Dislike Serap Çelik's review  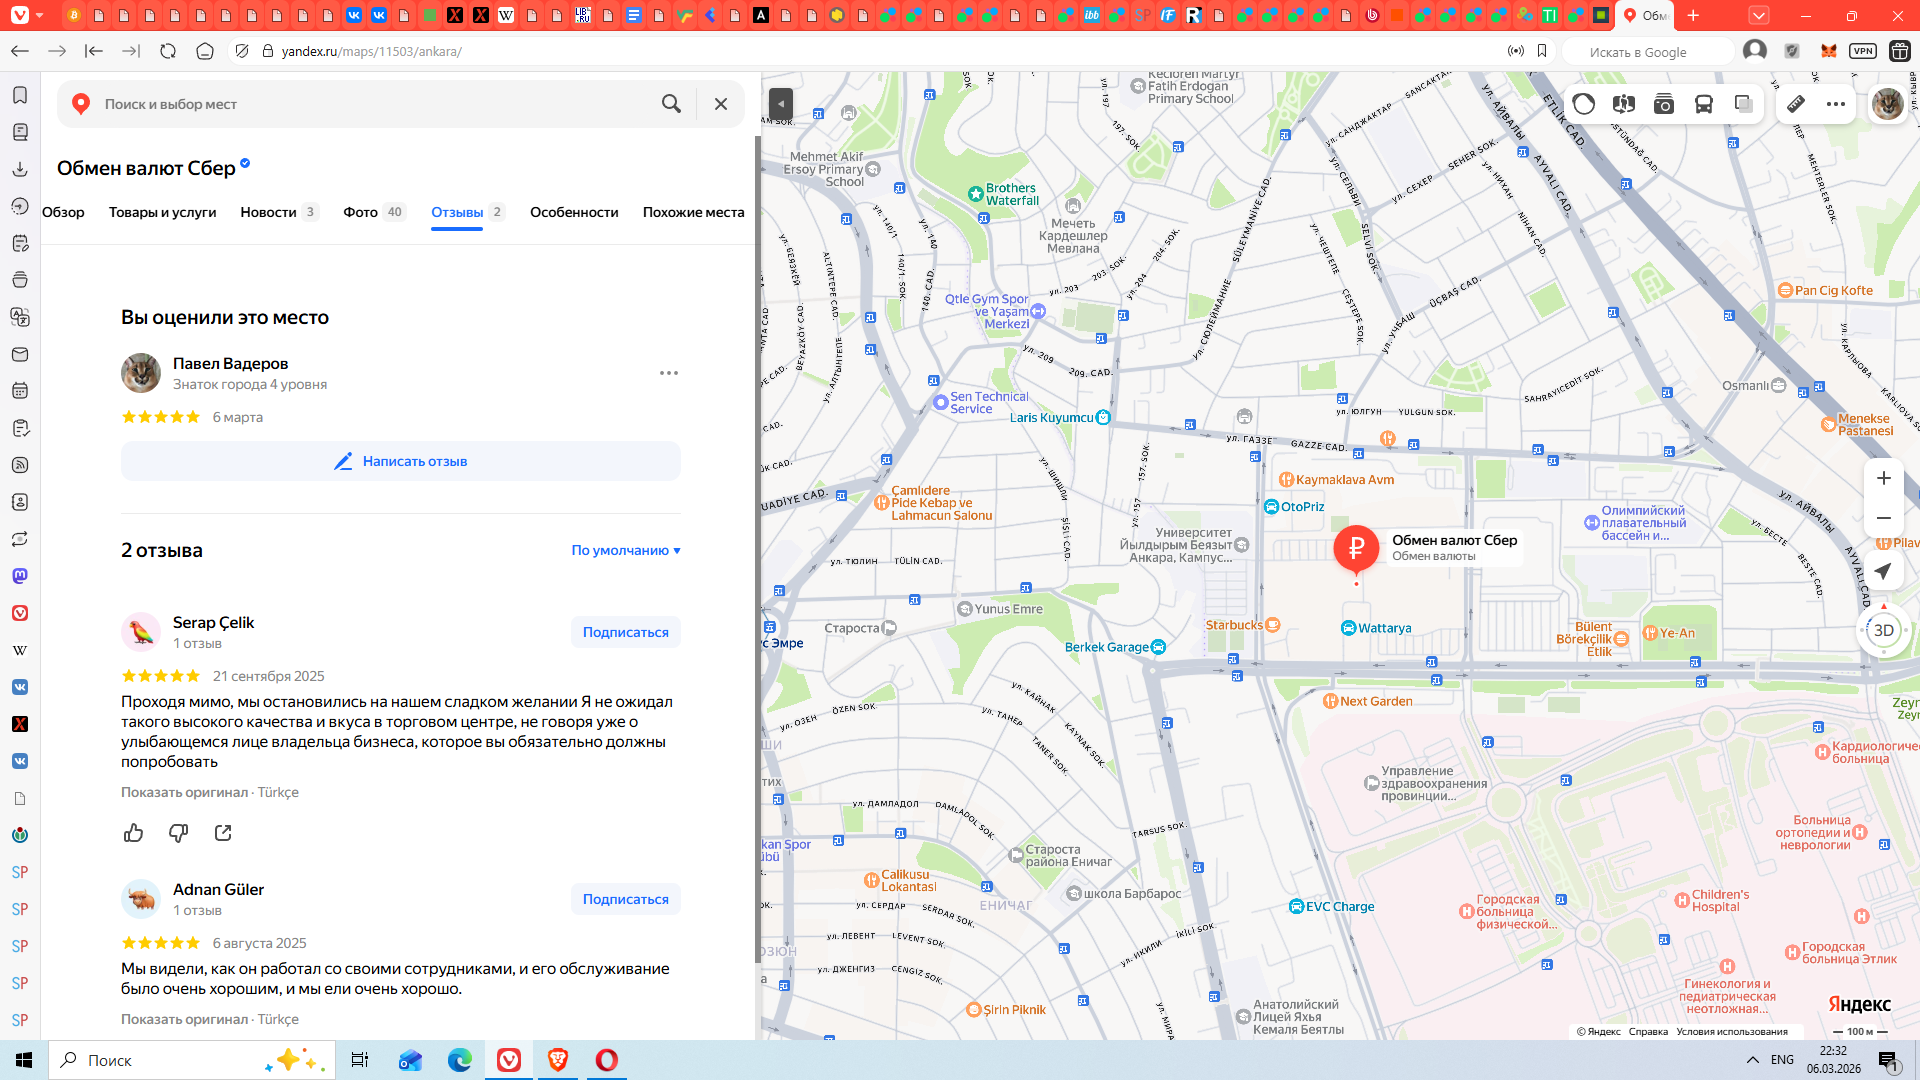(x=178, y=833)
